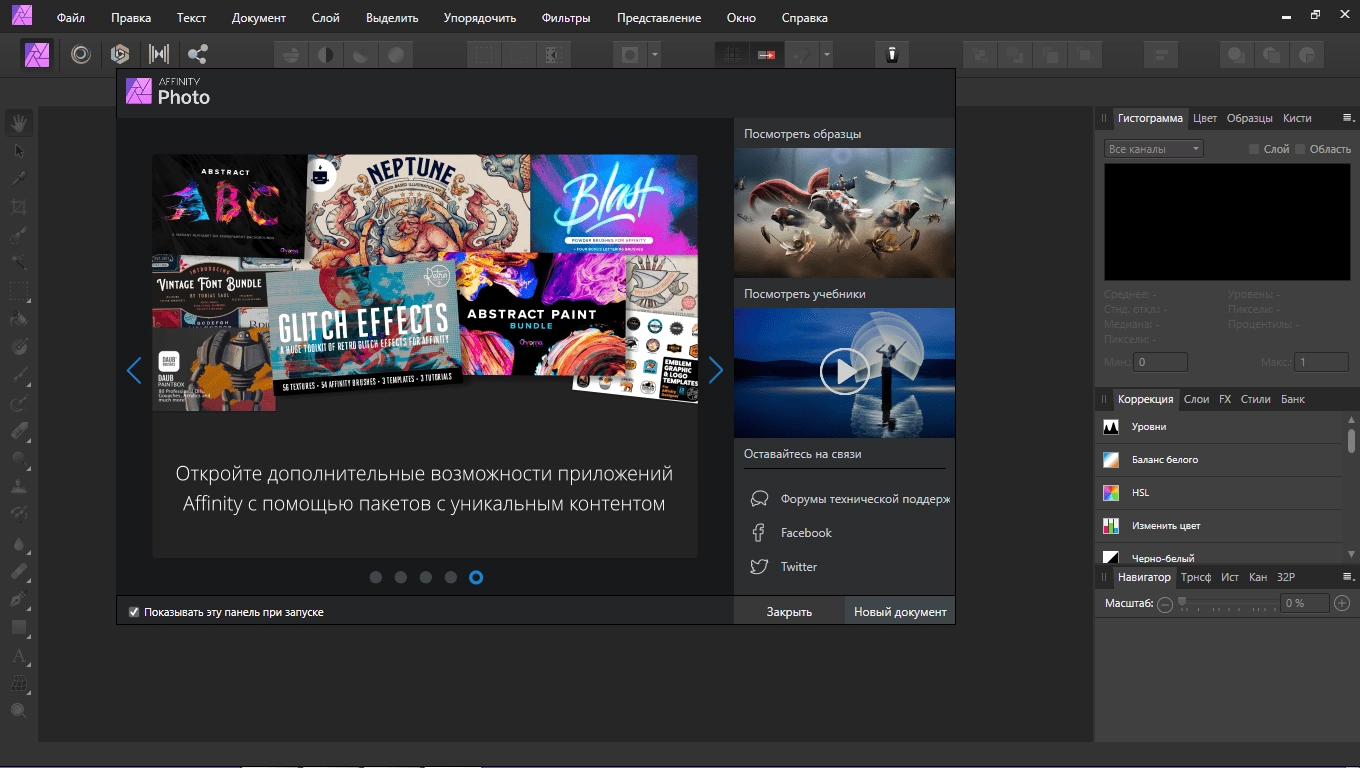Open the Tone Mapping persona

(158, 54)
